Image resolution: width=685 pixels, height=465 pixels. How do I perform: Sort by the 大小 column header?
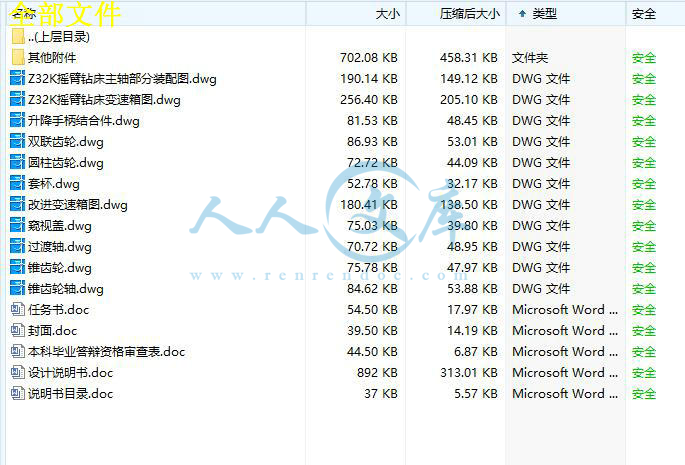387,14
